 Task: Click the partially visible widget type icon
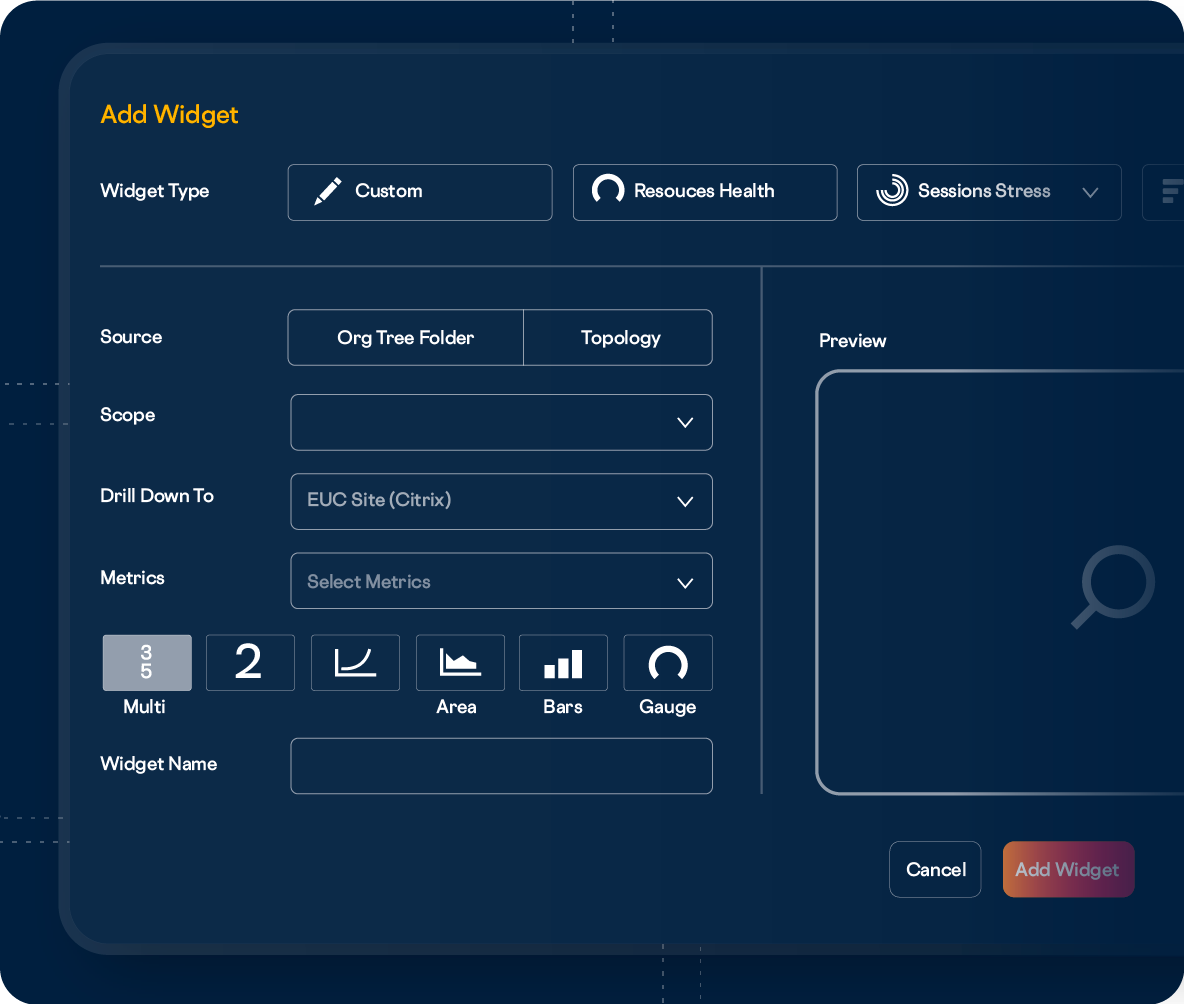(1168, 192)
